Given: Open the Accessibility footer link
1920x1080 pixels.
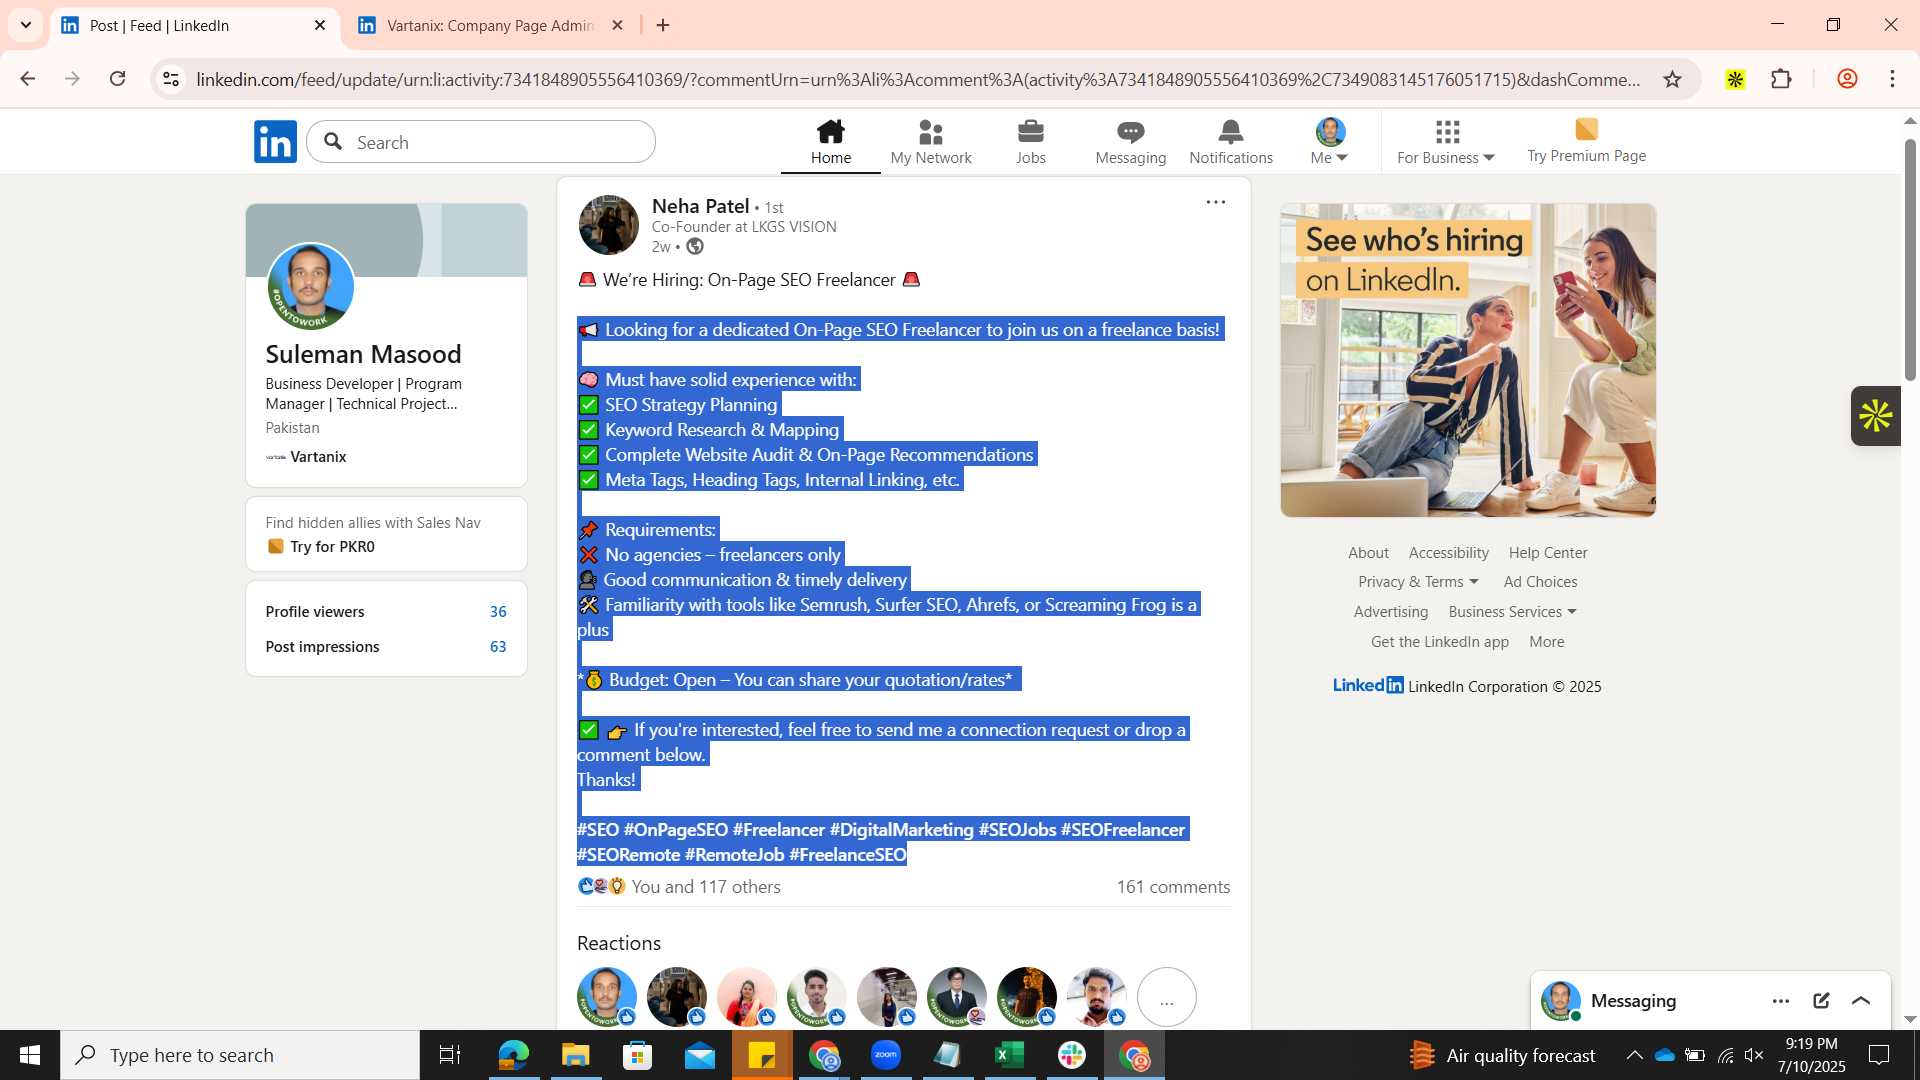Looking at the screenshot, I should tap(1448, 552).
